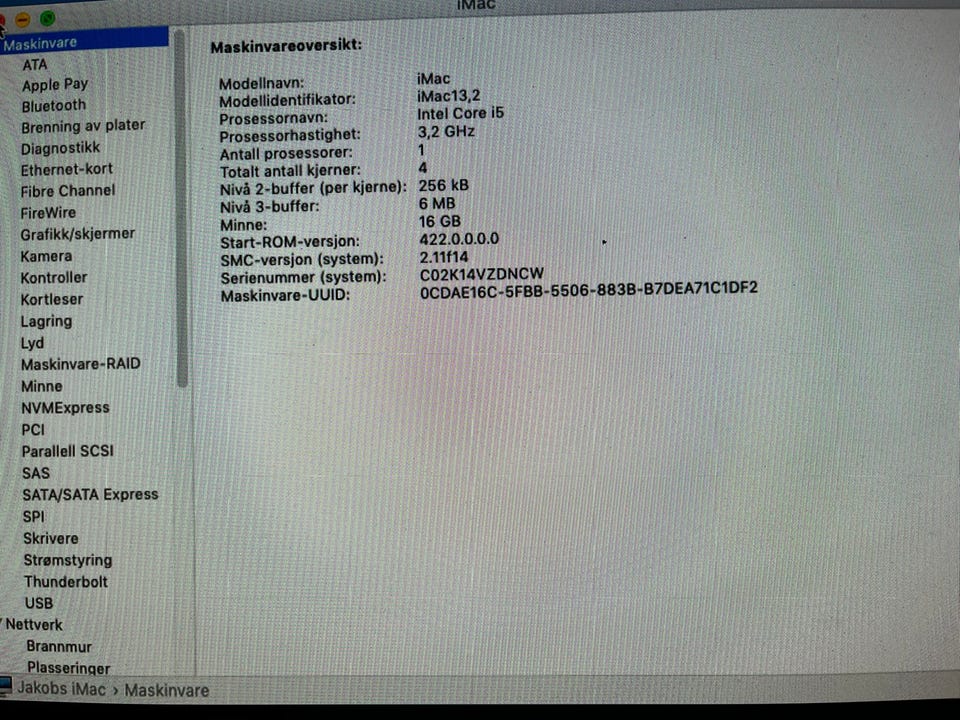Select Plasseringer under Nettverk
Viewport: 960px width, 720px height.
(x=69, y=668)
